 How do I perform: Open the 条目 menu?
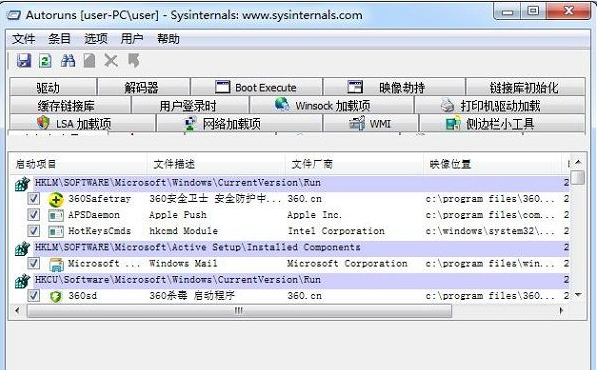point(59,38)
